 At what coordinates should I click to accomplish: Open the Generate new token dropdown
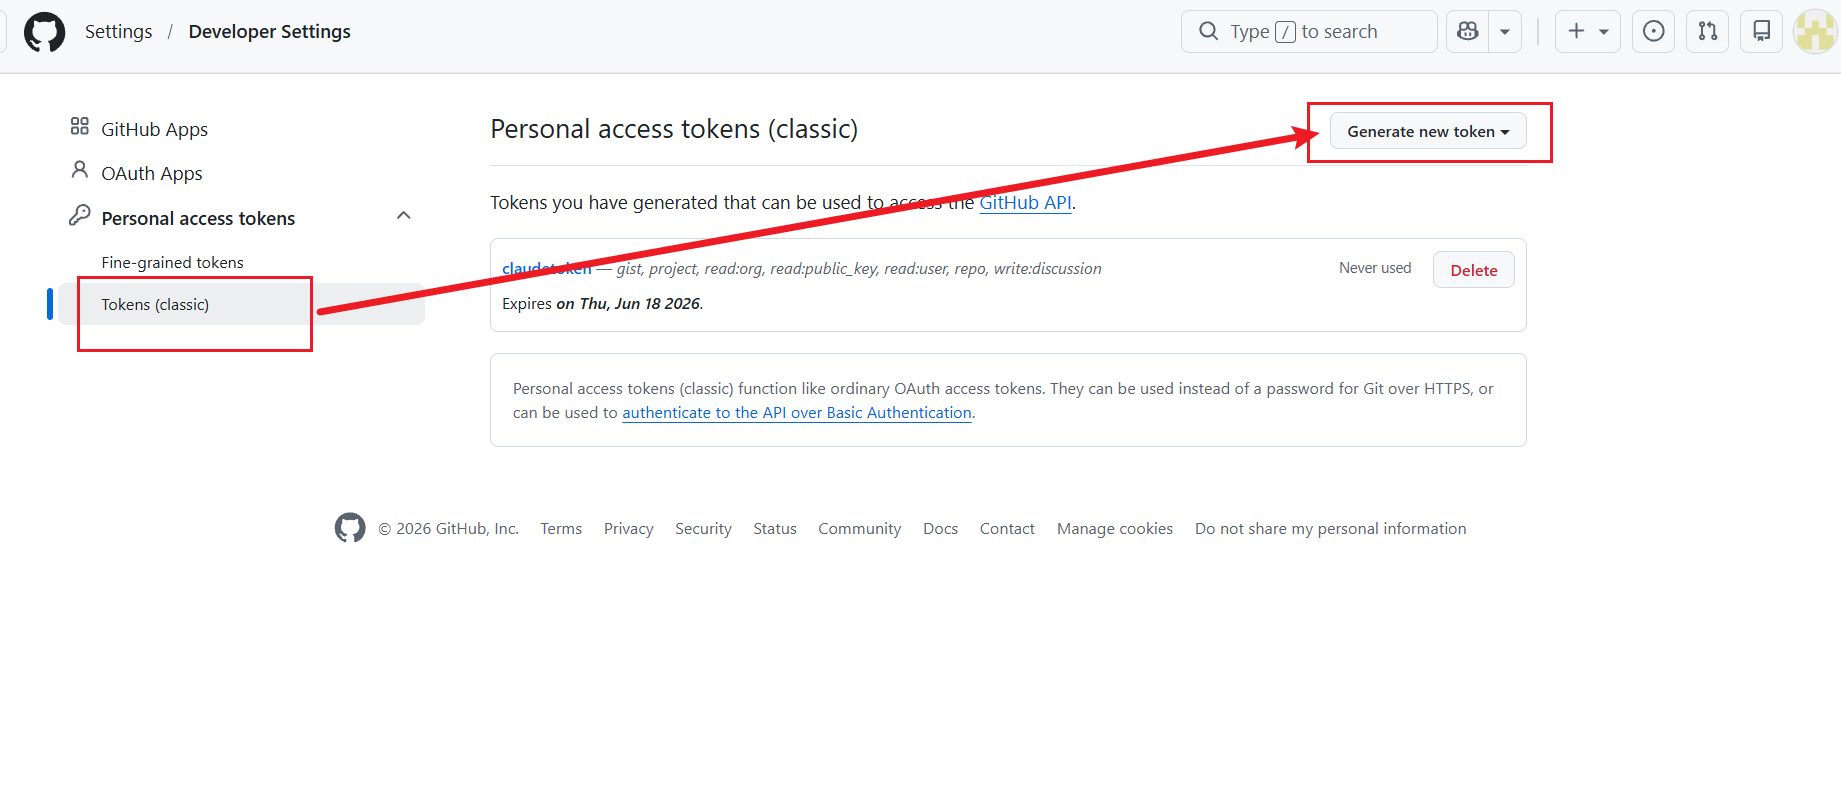(1428, 131)
